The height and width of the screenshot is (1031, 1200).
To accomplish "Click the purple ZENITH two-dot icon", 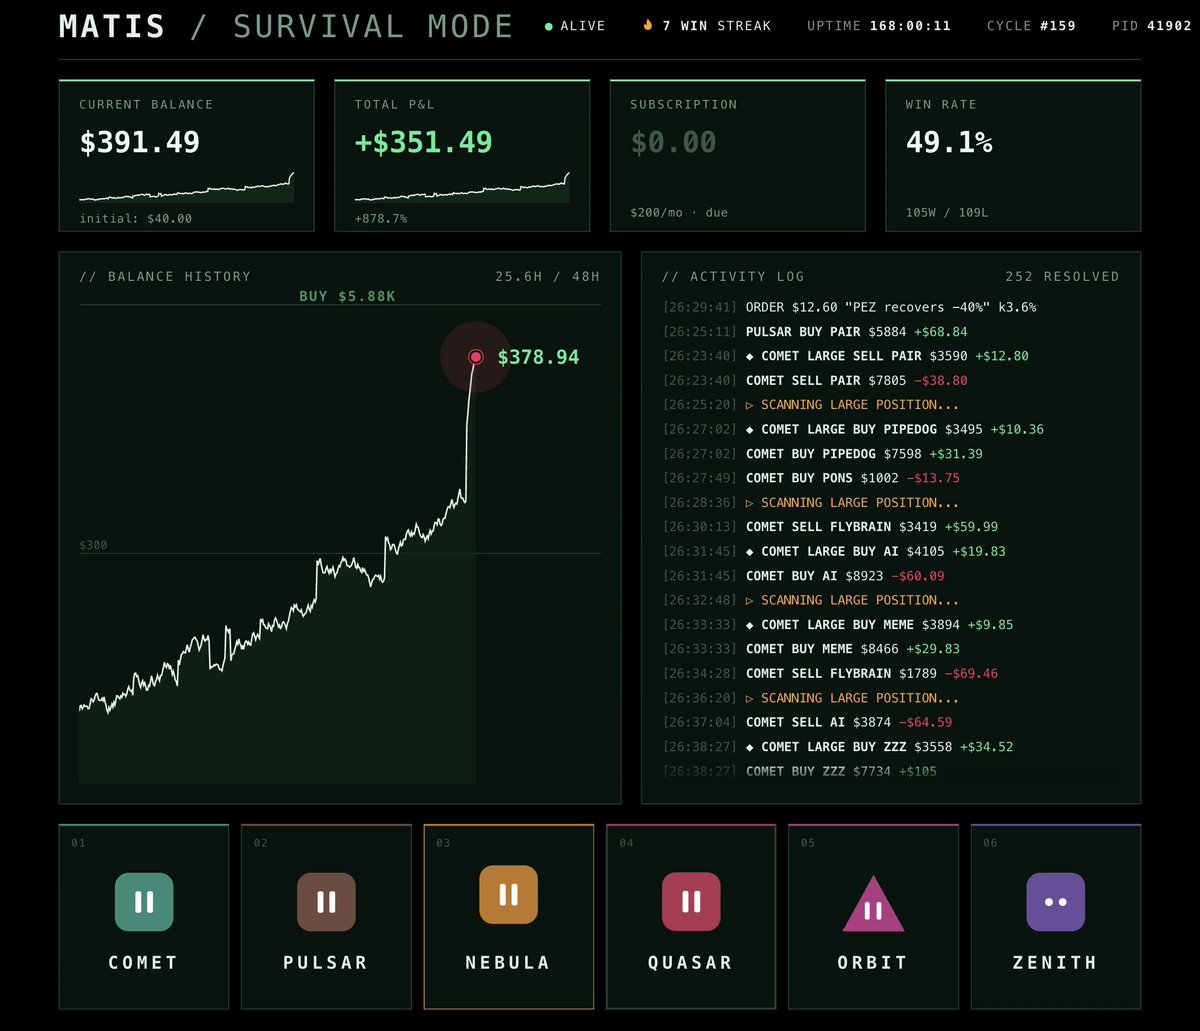I will click(x=1055, y=902).
